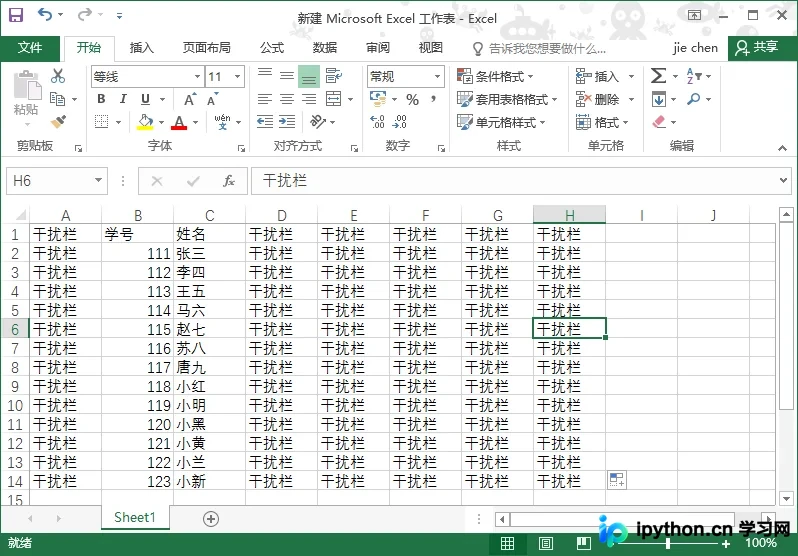The width and height of the screenshot is (798, 556).
Task: Switch to the 公式 Formulas tab
Action: (272, 48)
